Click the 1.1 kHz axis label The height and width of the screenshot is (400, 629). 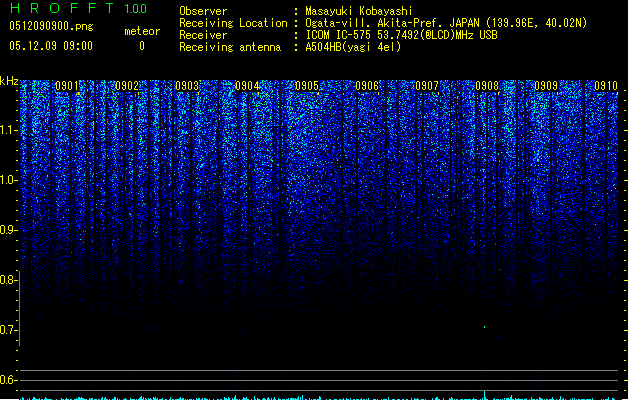coord(8,130)
